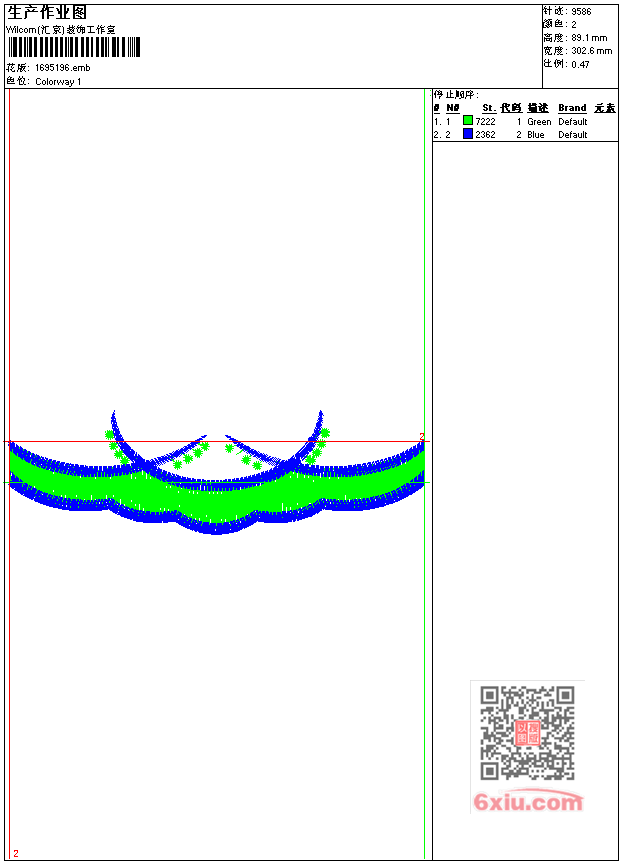The image size is (620, 861).
Task: Select 'Default' brand in the Green row
Action: pyautogui.click(x=572, y=121)
